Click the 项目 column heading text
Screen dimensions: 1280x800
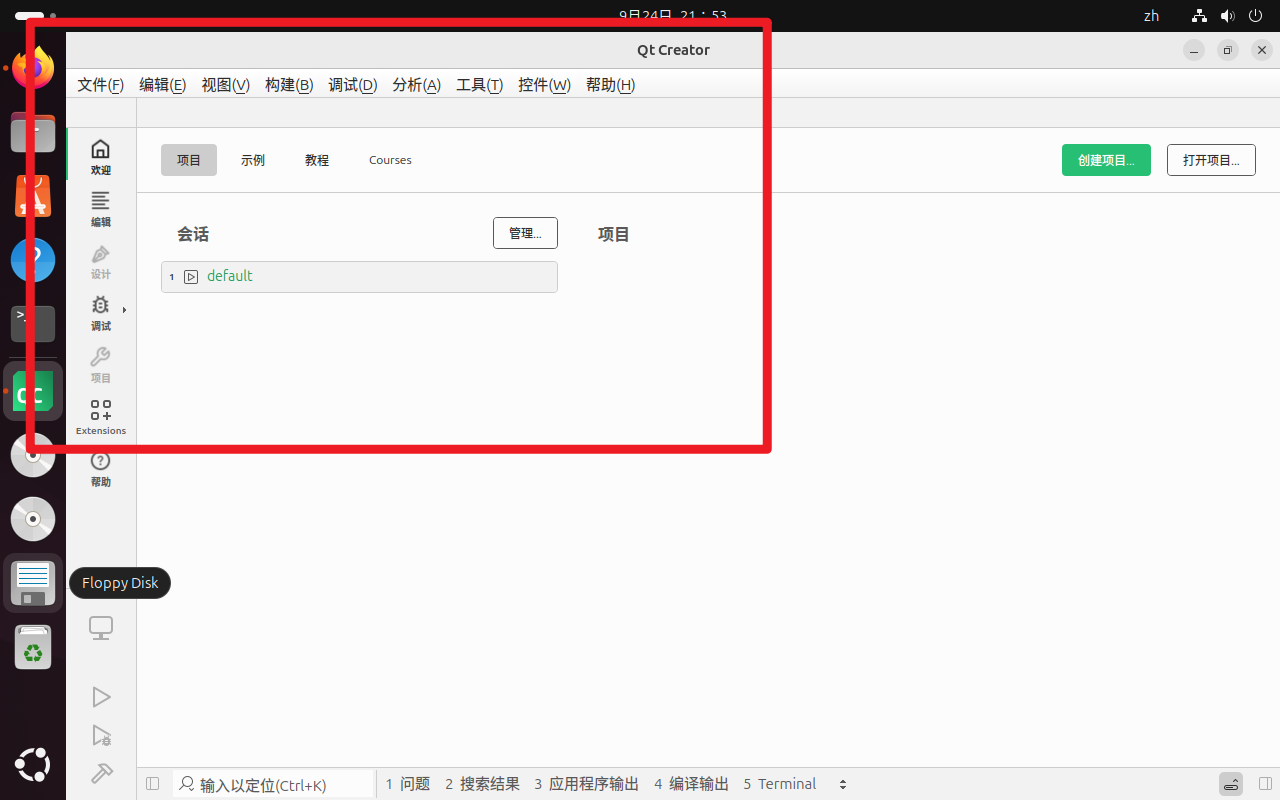point(614,234)
